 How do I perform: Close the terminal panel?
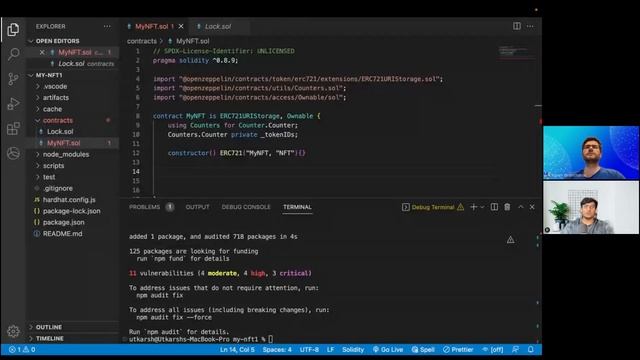click(532, 207)
